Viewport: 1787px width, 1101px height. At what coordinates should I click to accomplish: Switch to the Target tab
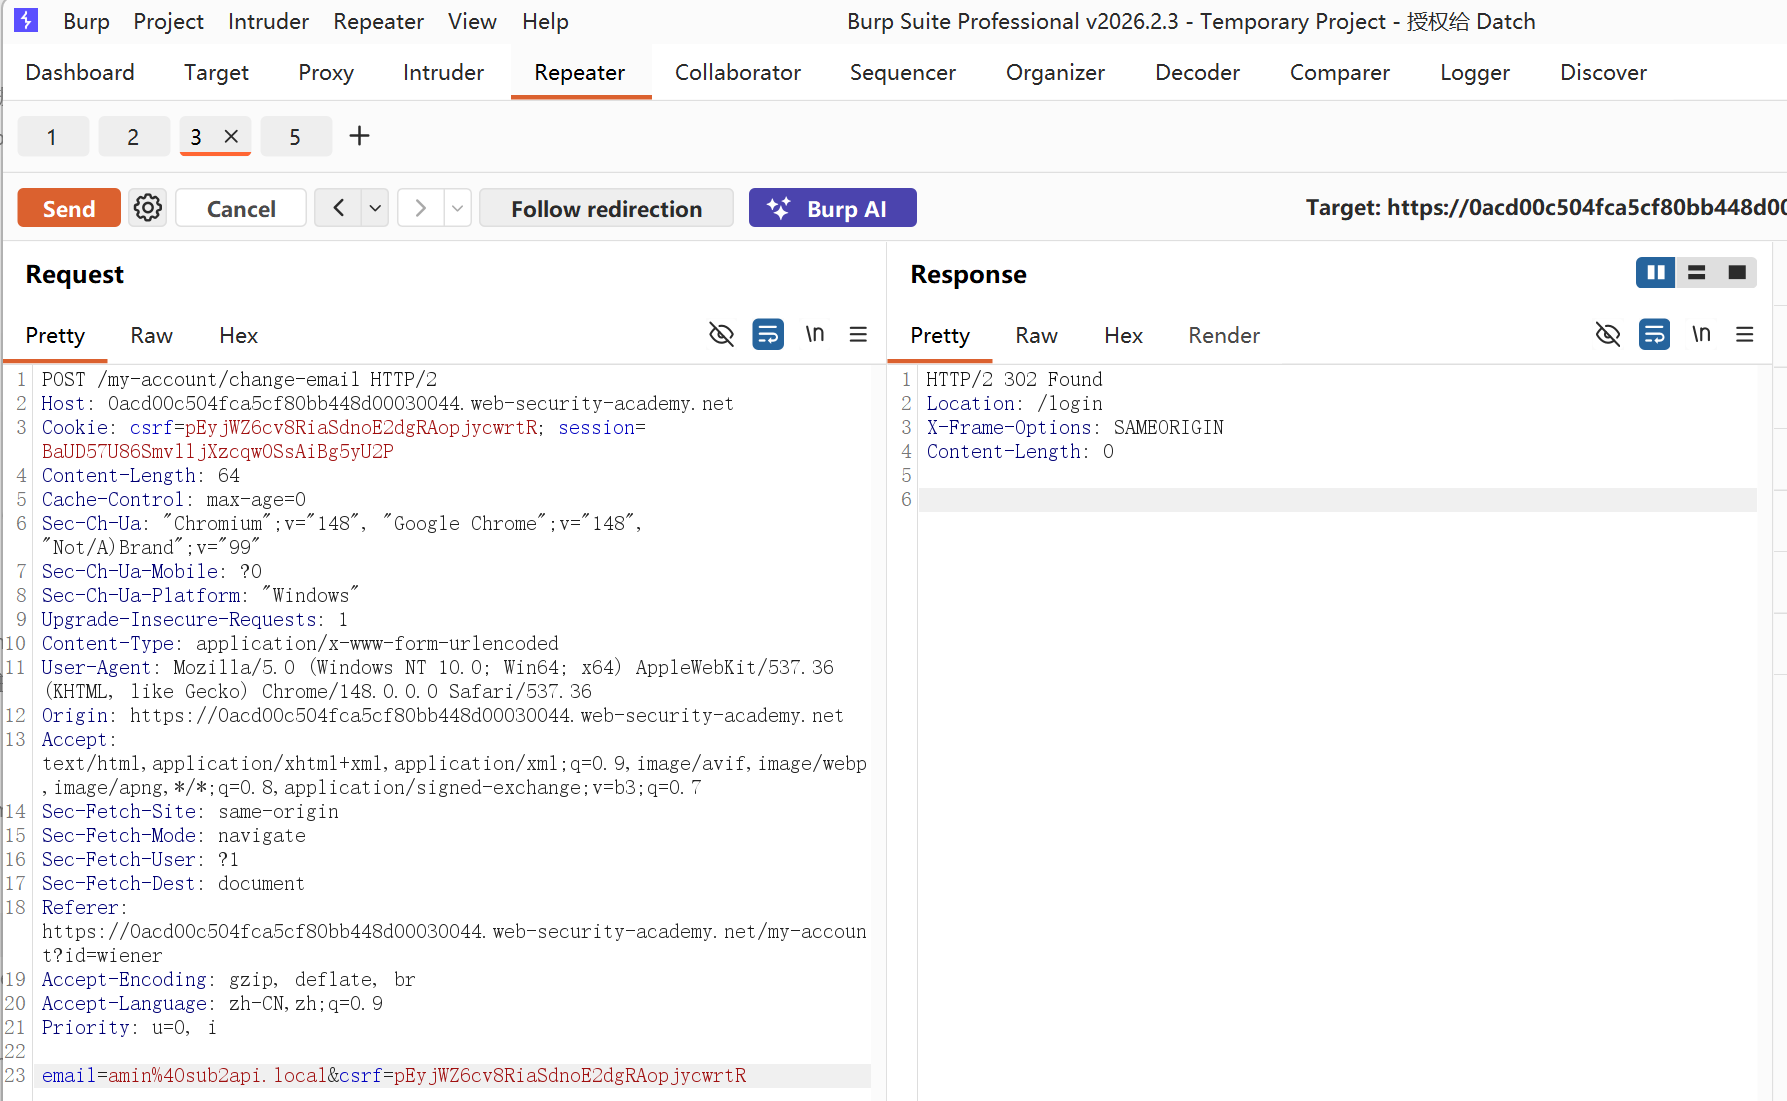click(216, 72)
